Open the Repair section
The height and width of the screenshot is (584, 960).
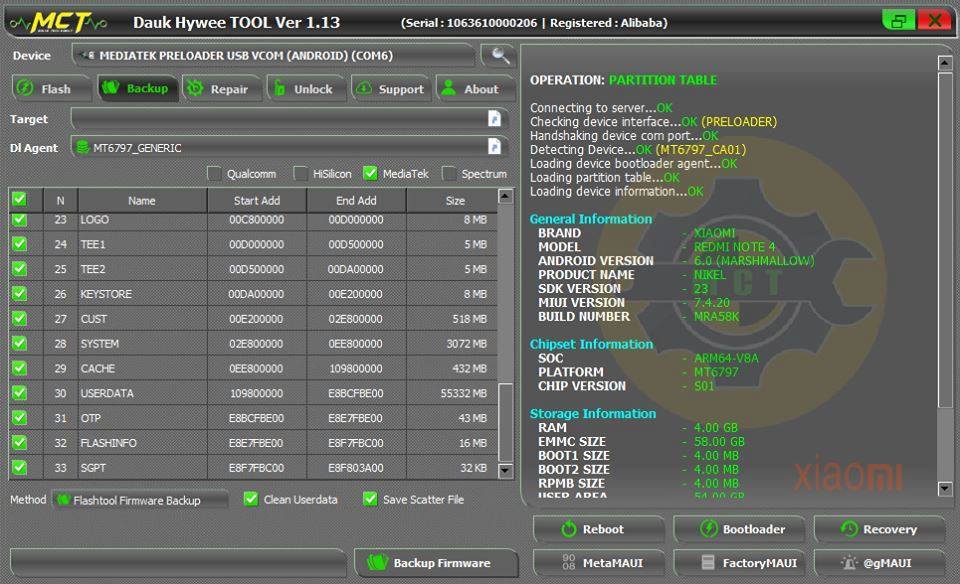(222, 88)
